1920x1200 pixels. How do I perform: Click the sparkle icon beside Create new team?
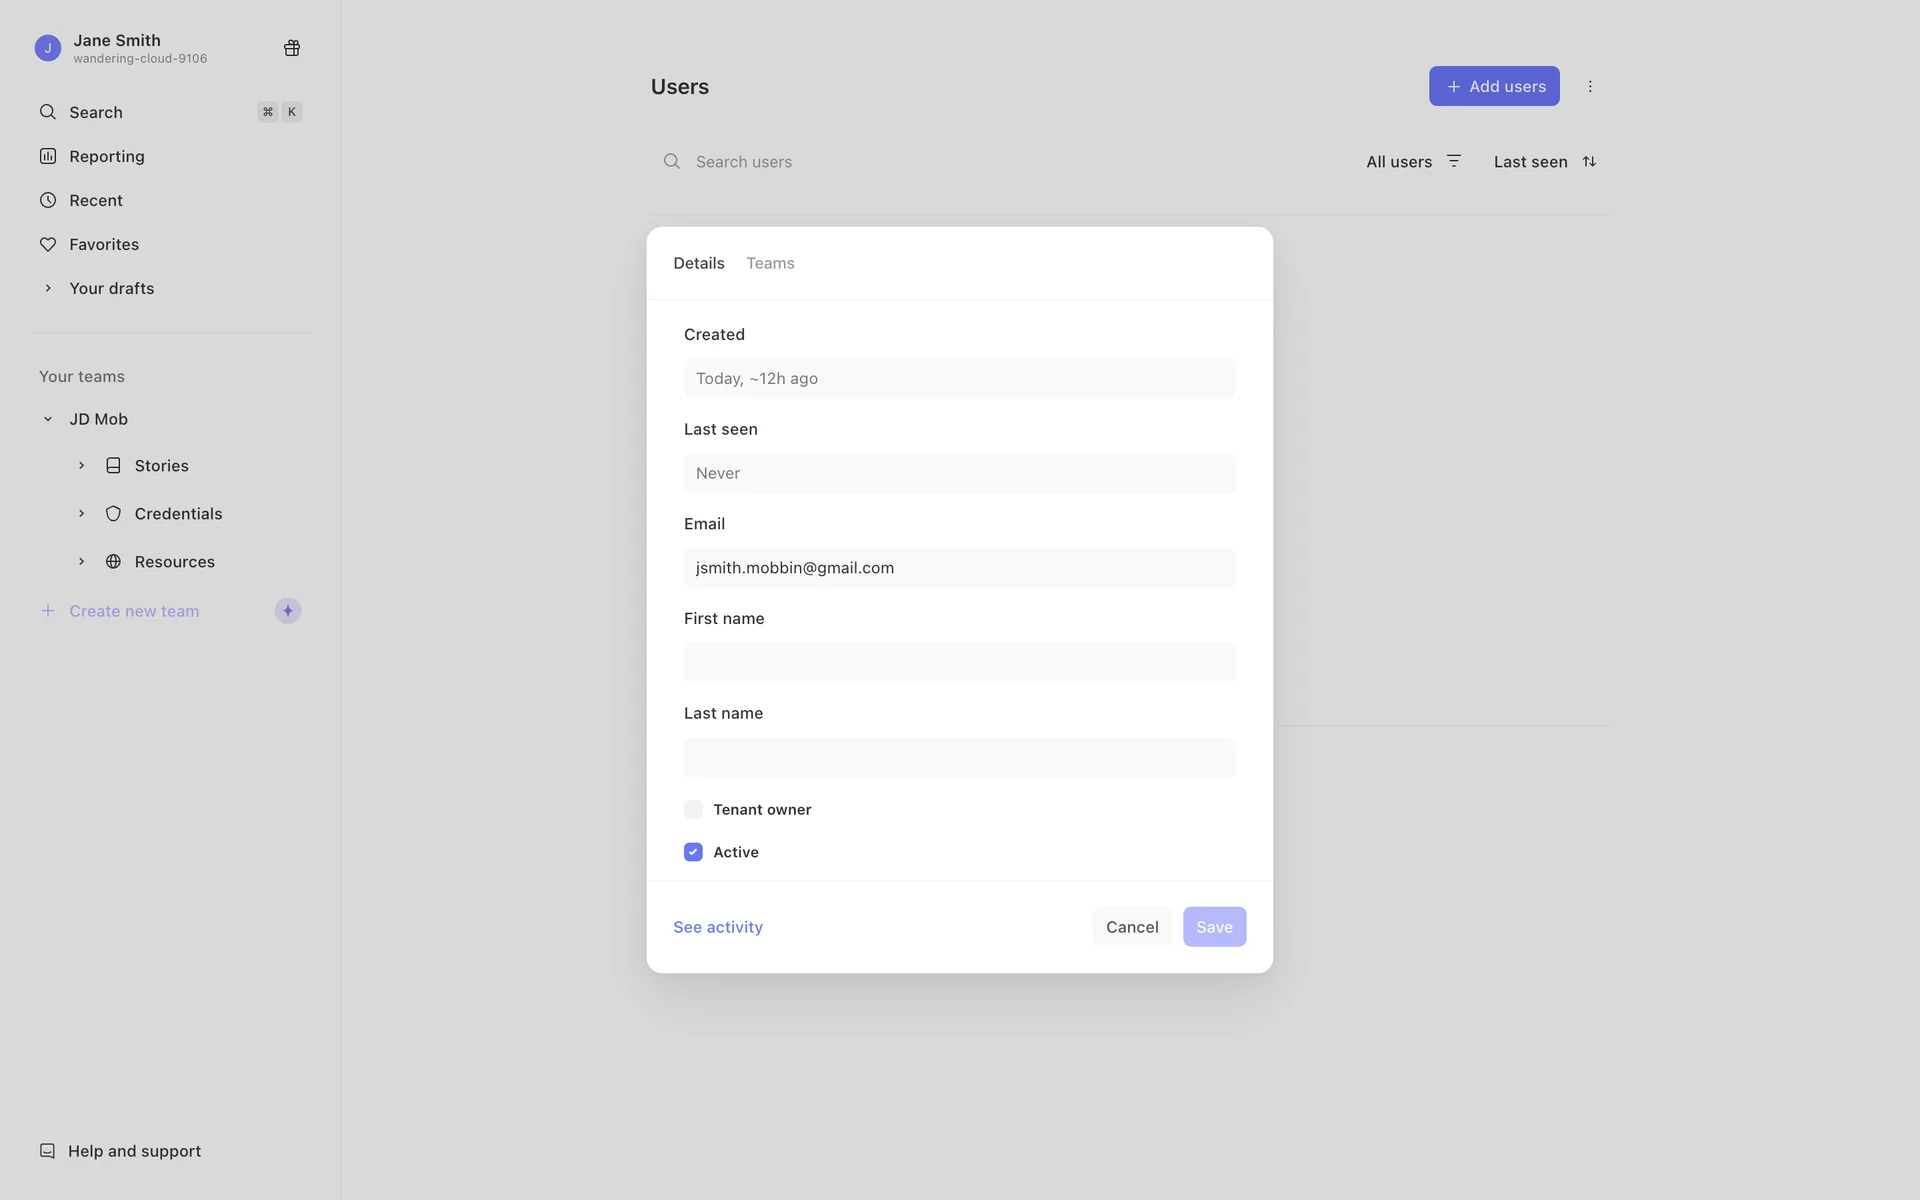point(288,611)
